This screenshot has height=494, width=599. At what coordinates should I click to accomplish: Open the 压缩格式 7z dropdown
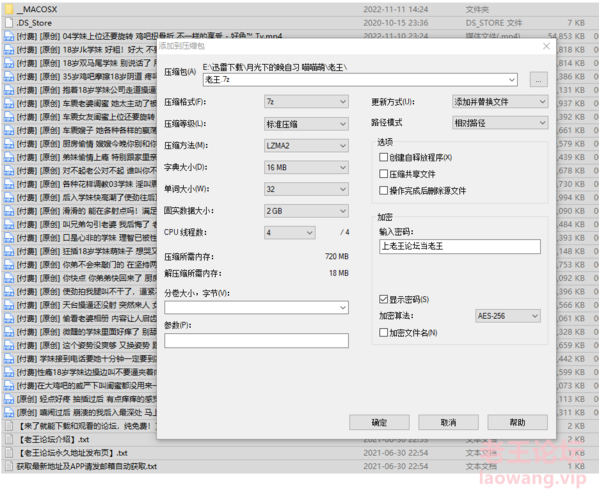306,102
